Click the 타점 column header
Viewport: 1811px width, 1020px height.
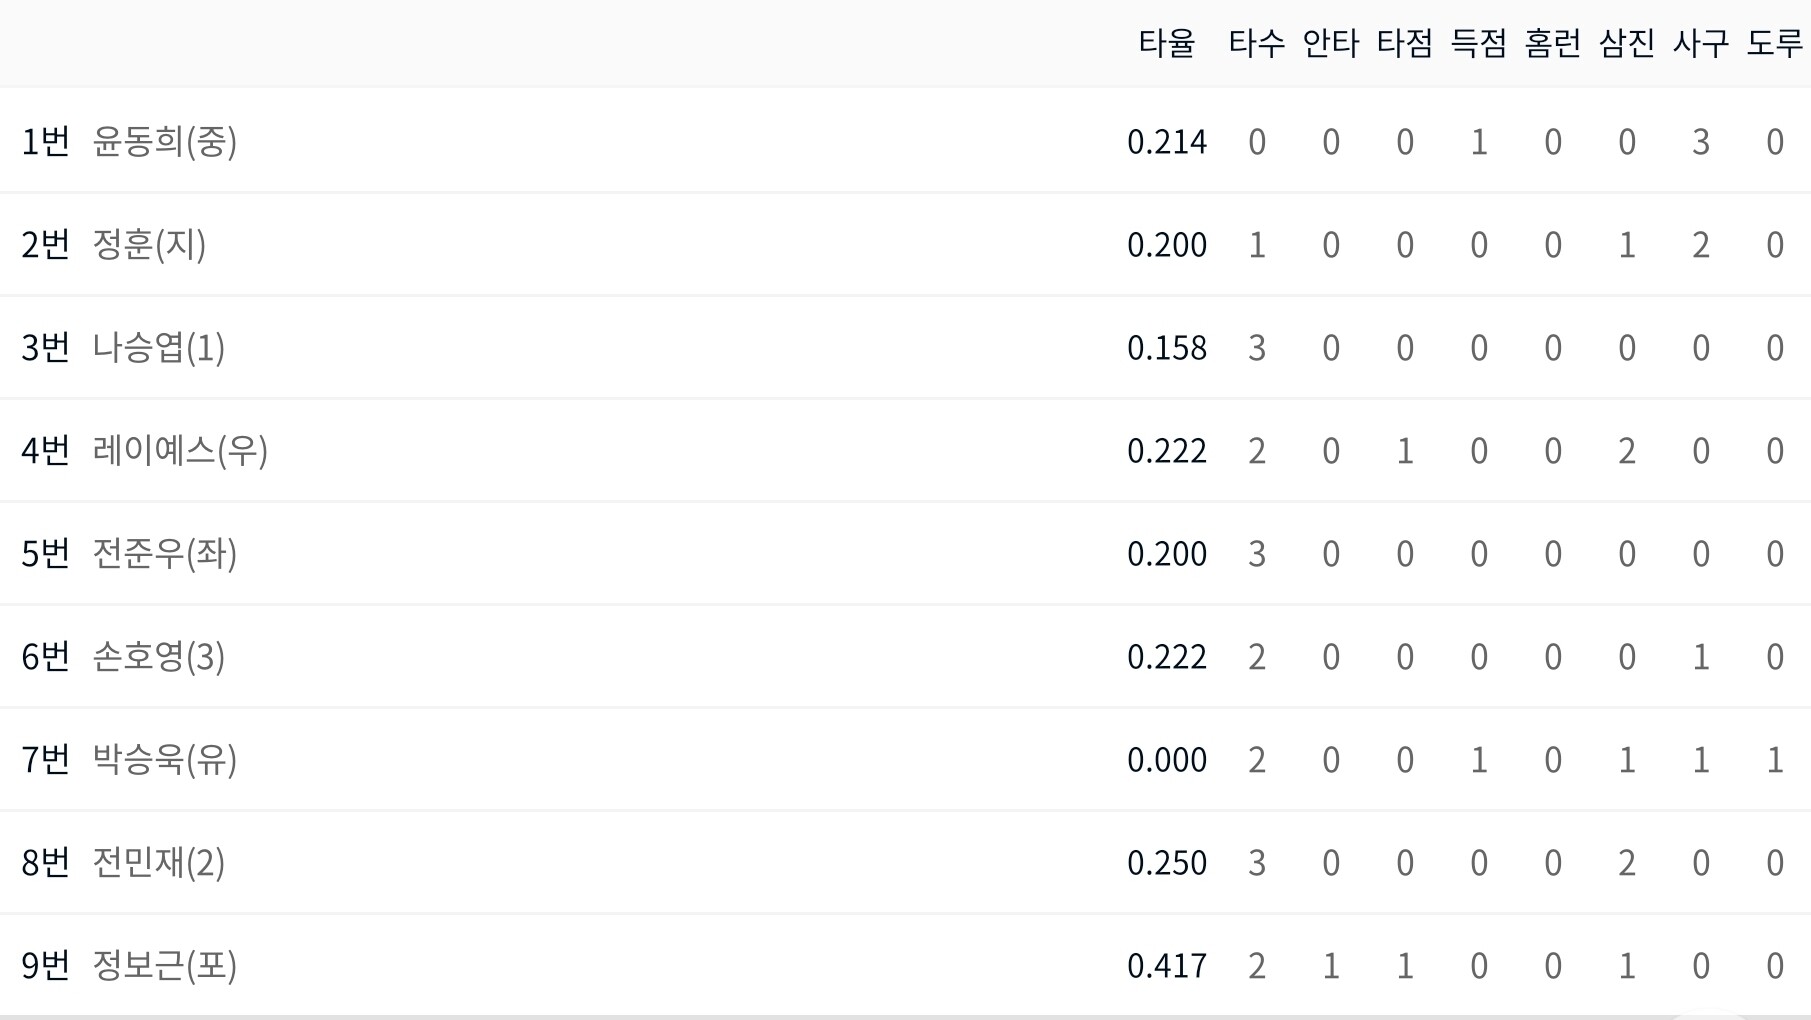tap(1405, 43)
